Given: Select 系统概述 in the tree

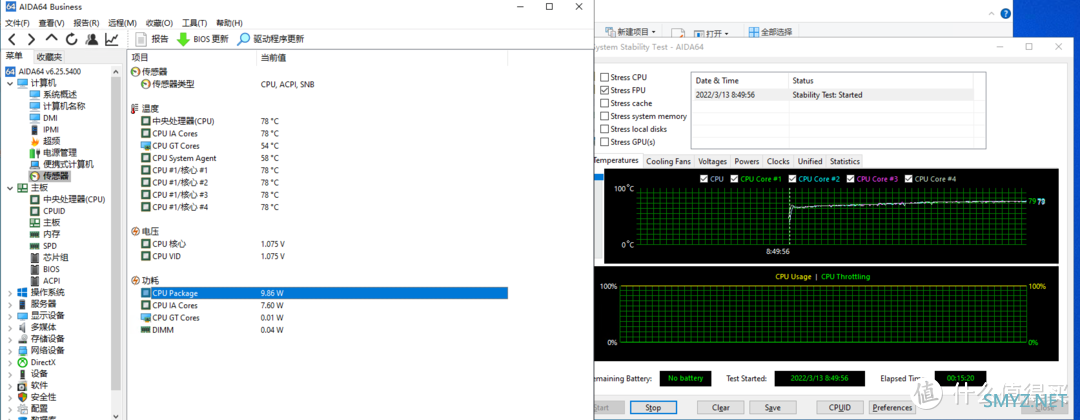Looking at the screenshot, I should (53, 94).
